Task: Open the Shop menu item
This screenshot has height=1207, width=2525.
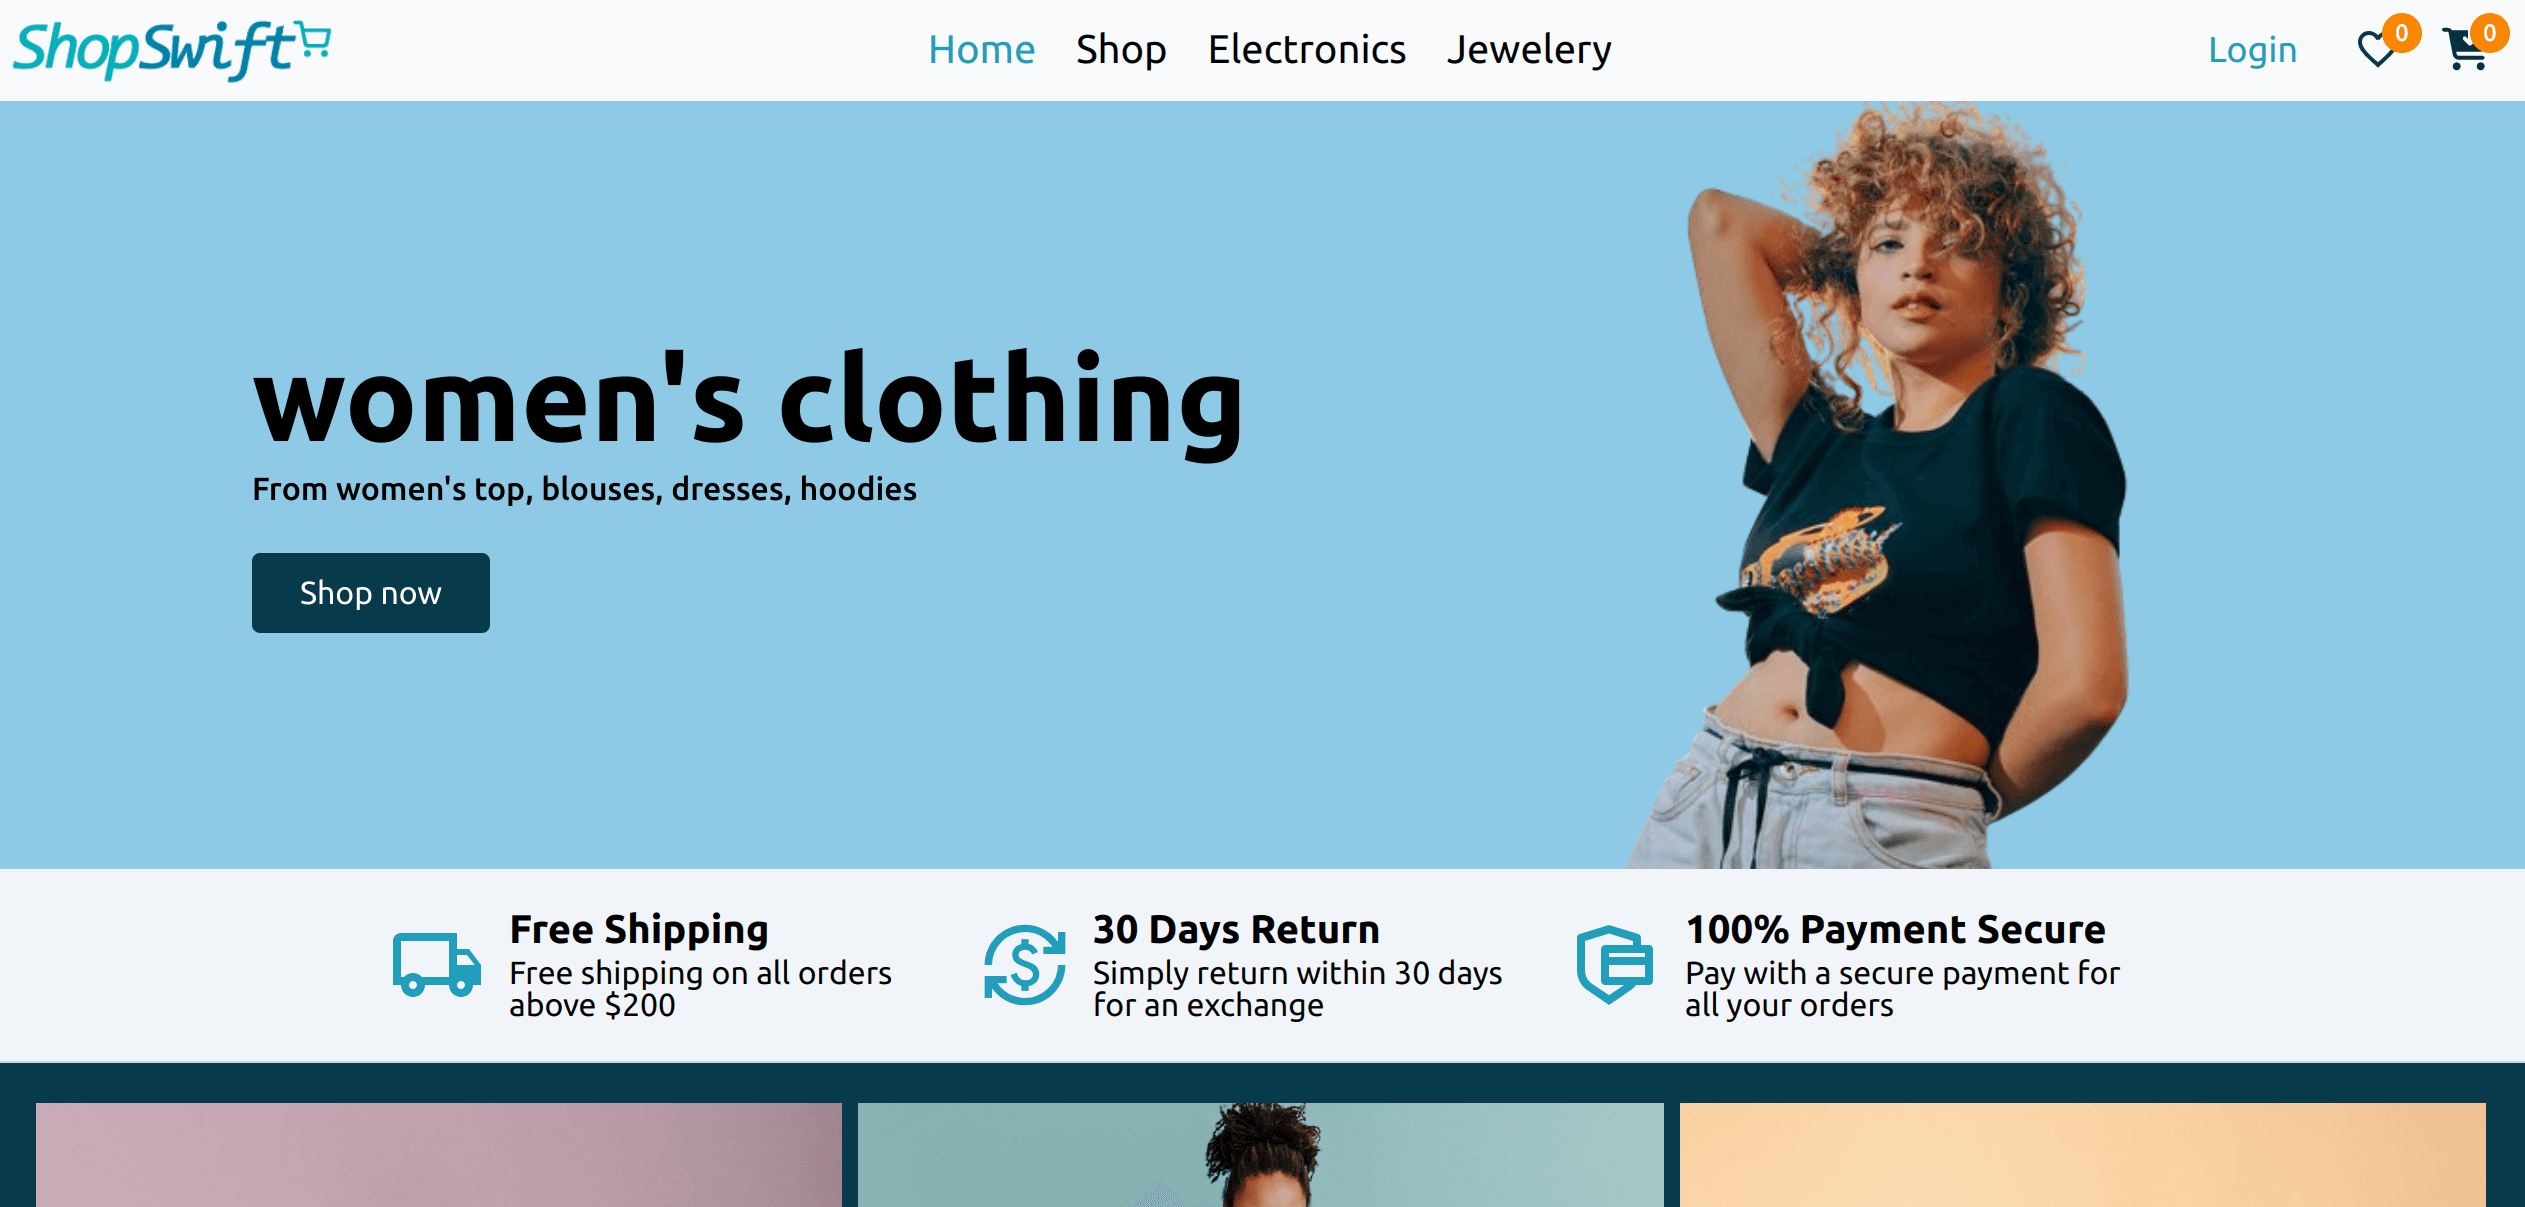Action: 1121,49
